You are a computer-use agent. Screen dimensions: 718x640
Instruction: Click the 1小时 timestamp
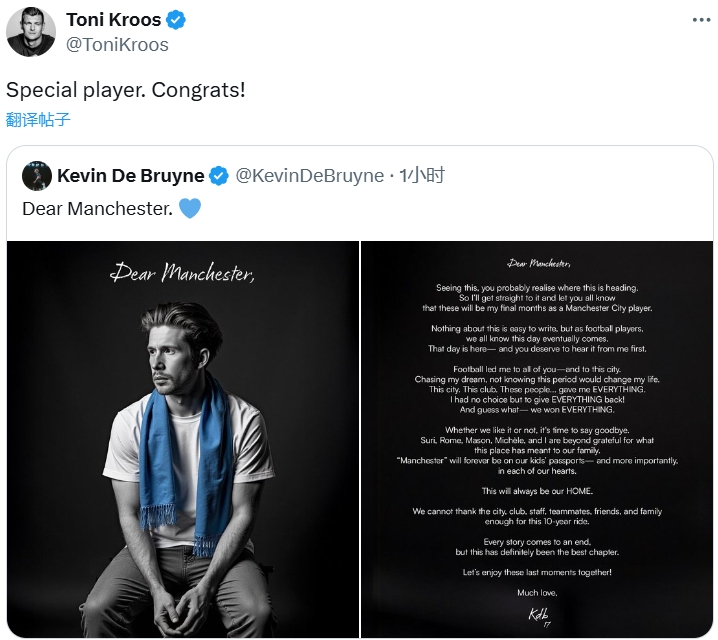click(422, 176)
